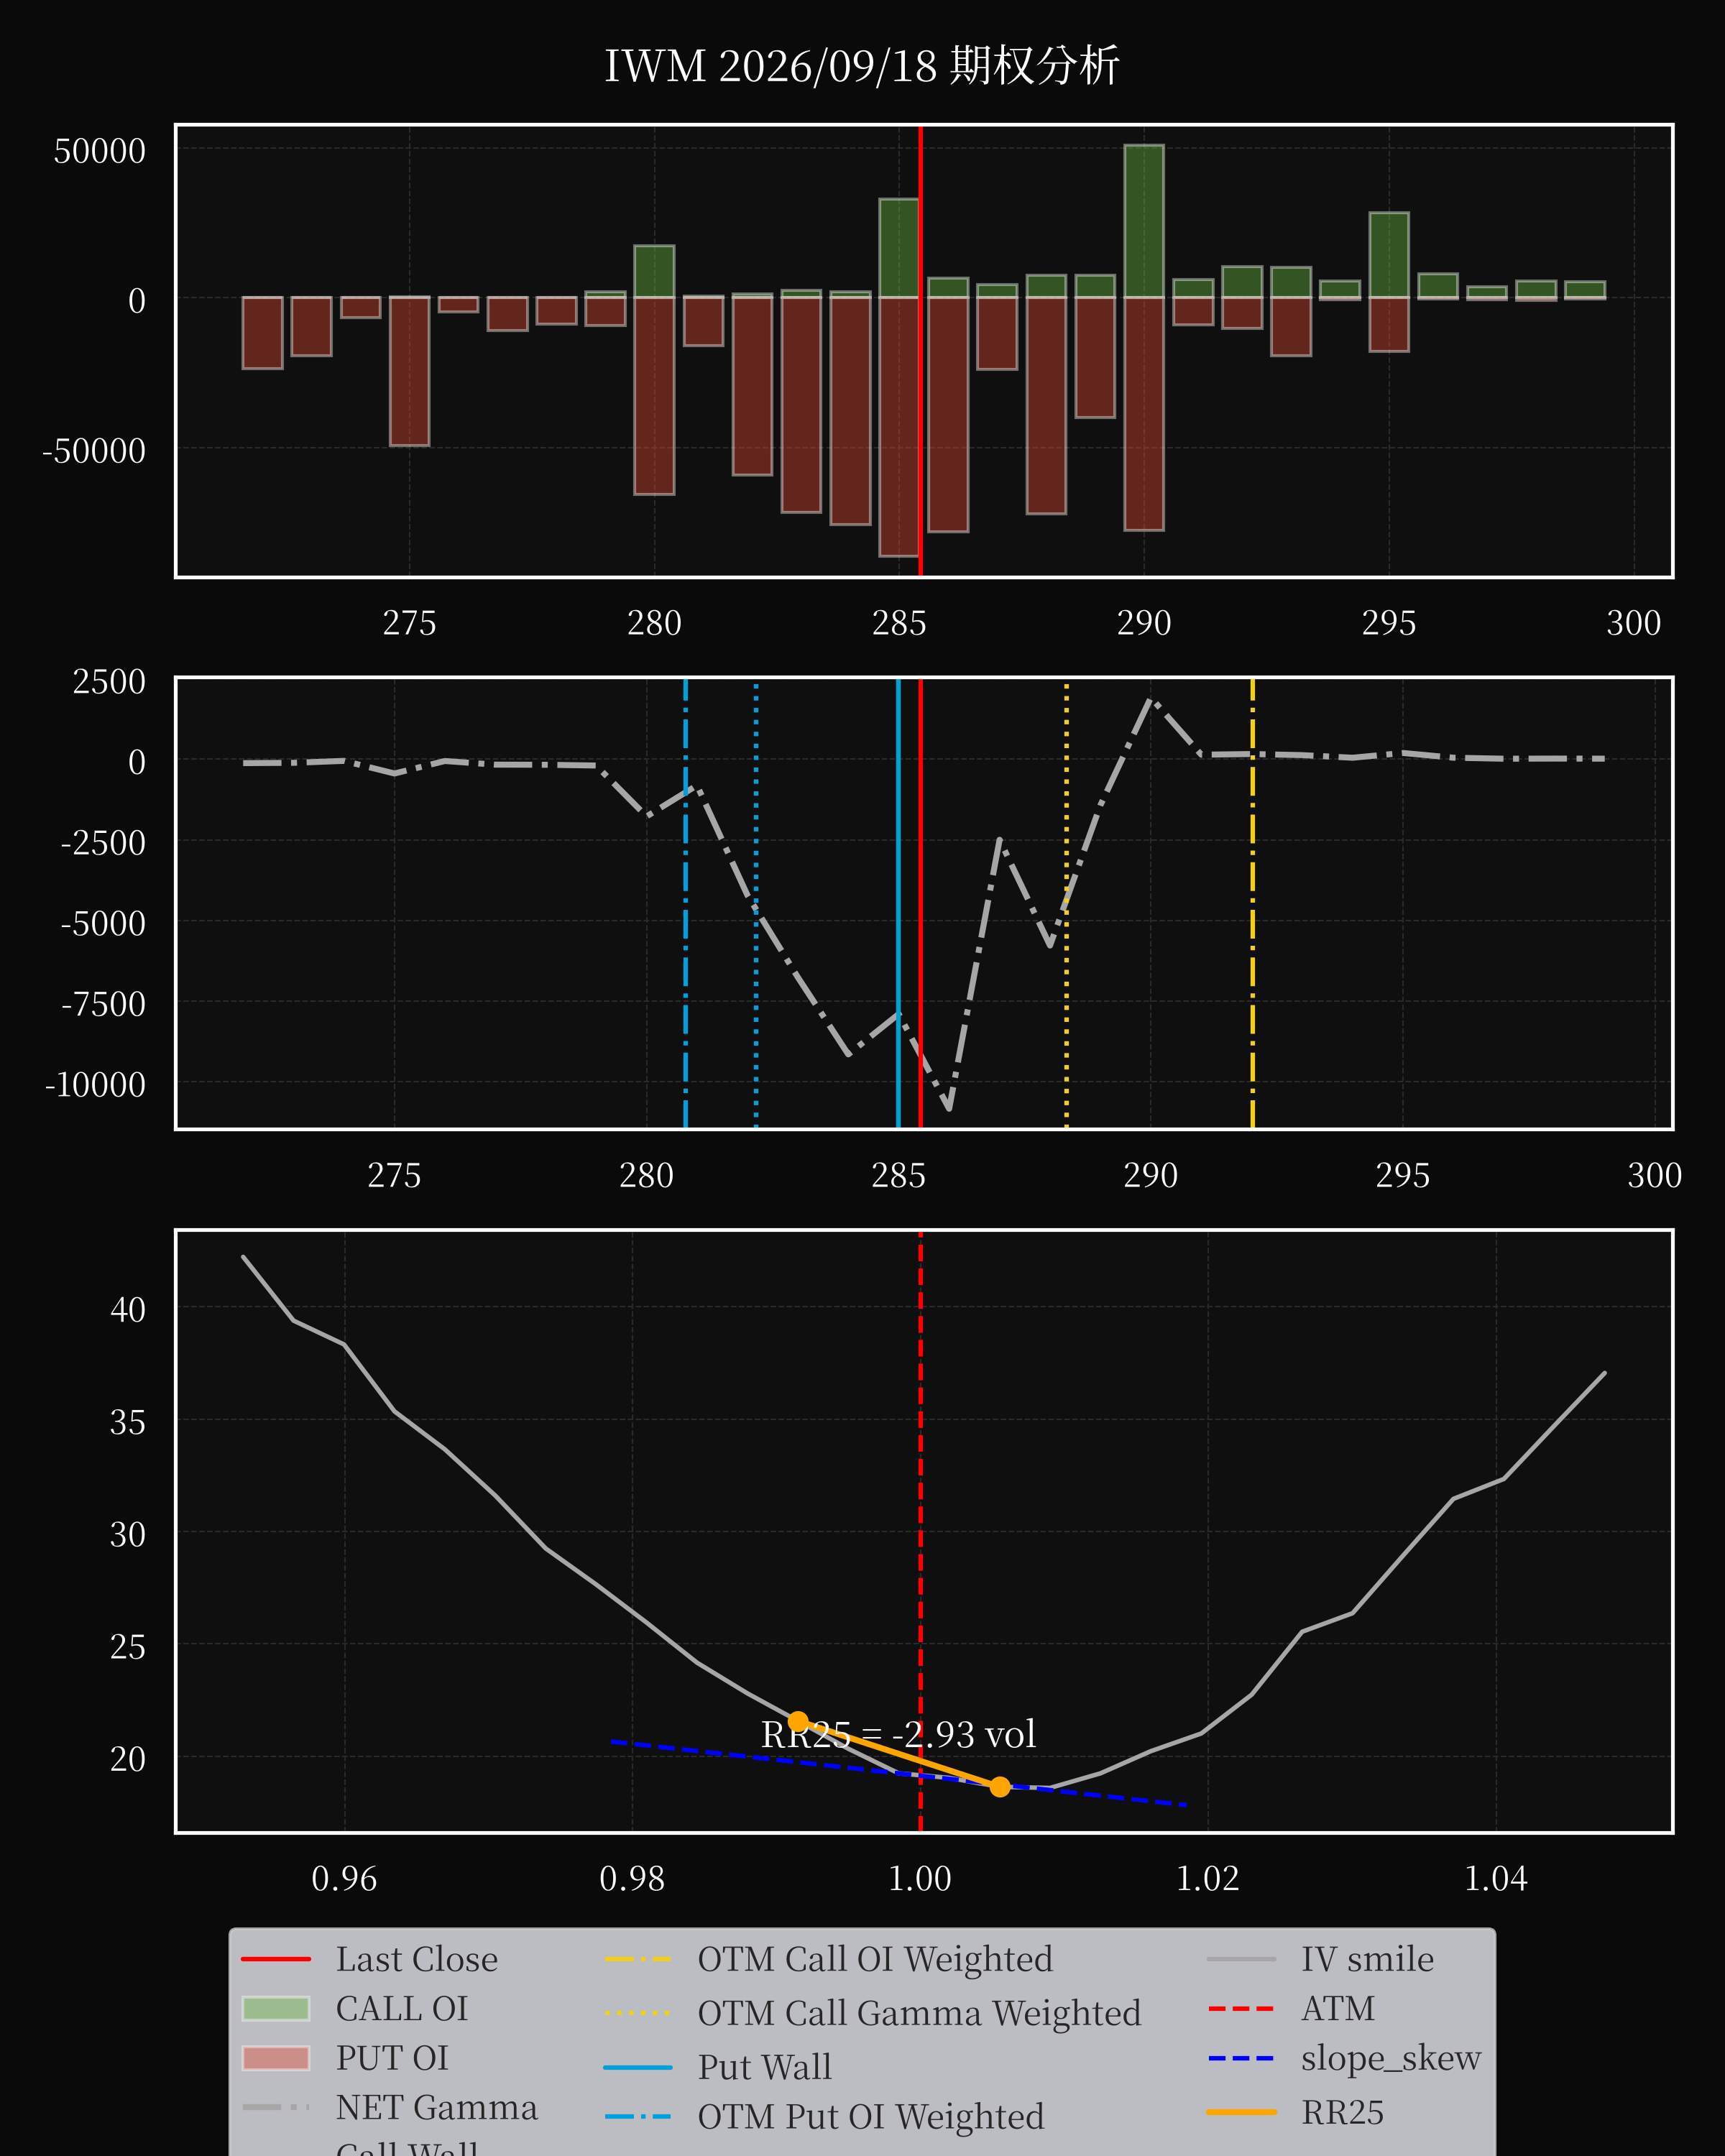The image size is (1725, 2156).
Task: Click the 'Put Wall' legend label
Action: (x=764, y=2067)
